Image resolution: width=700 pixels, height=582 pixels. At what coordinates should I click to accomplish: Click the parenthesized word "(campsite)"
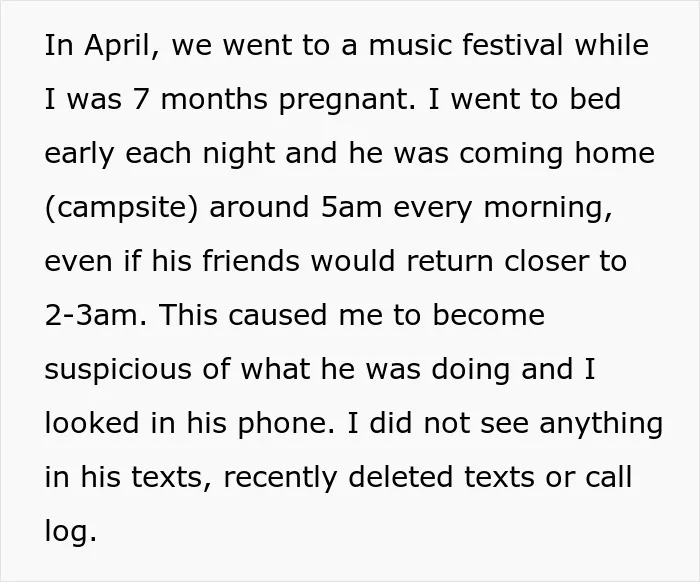click(121, 208)
